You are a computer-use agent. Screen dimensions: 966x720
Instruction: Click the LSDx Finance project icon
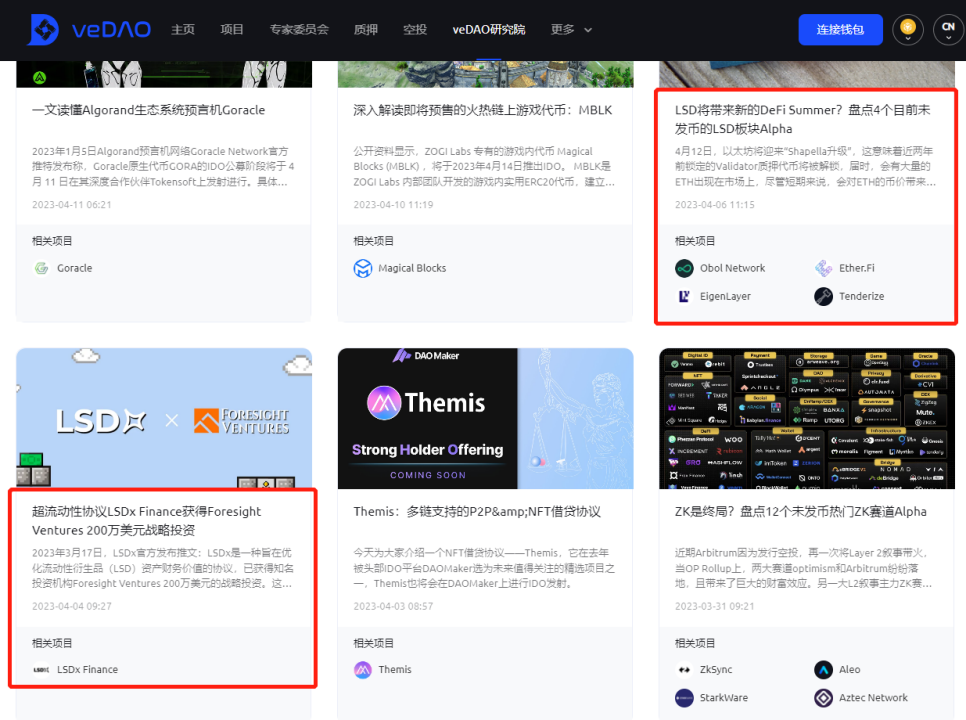pos(41,669)
